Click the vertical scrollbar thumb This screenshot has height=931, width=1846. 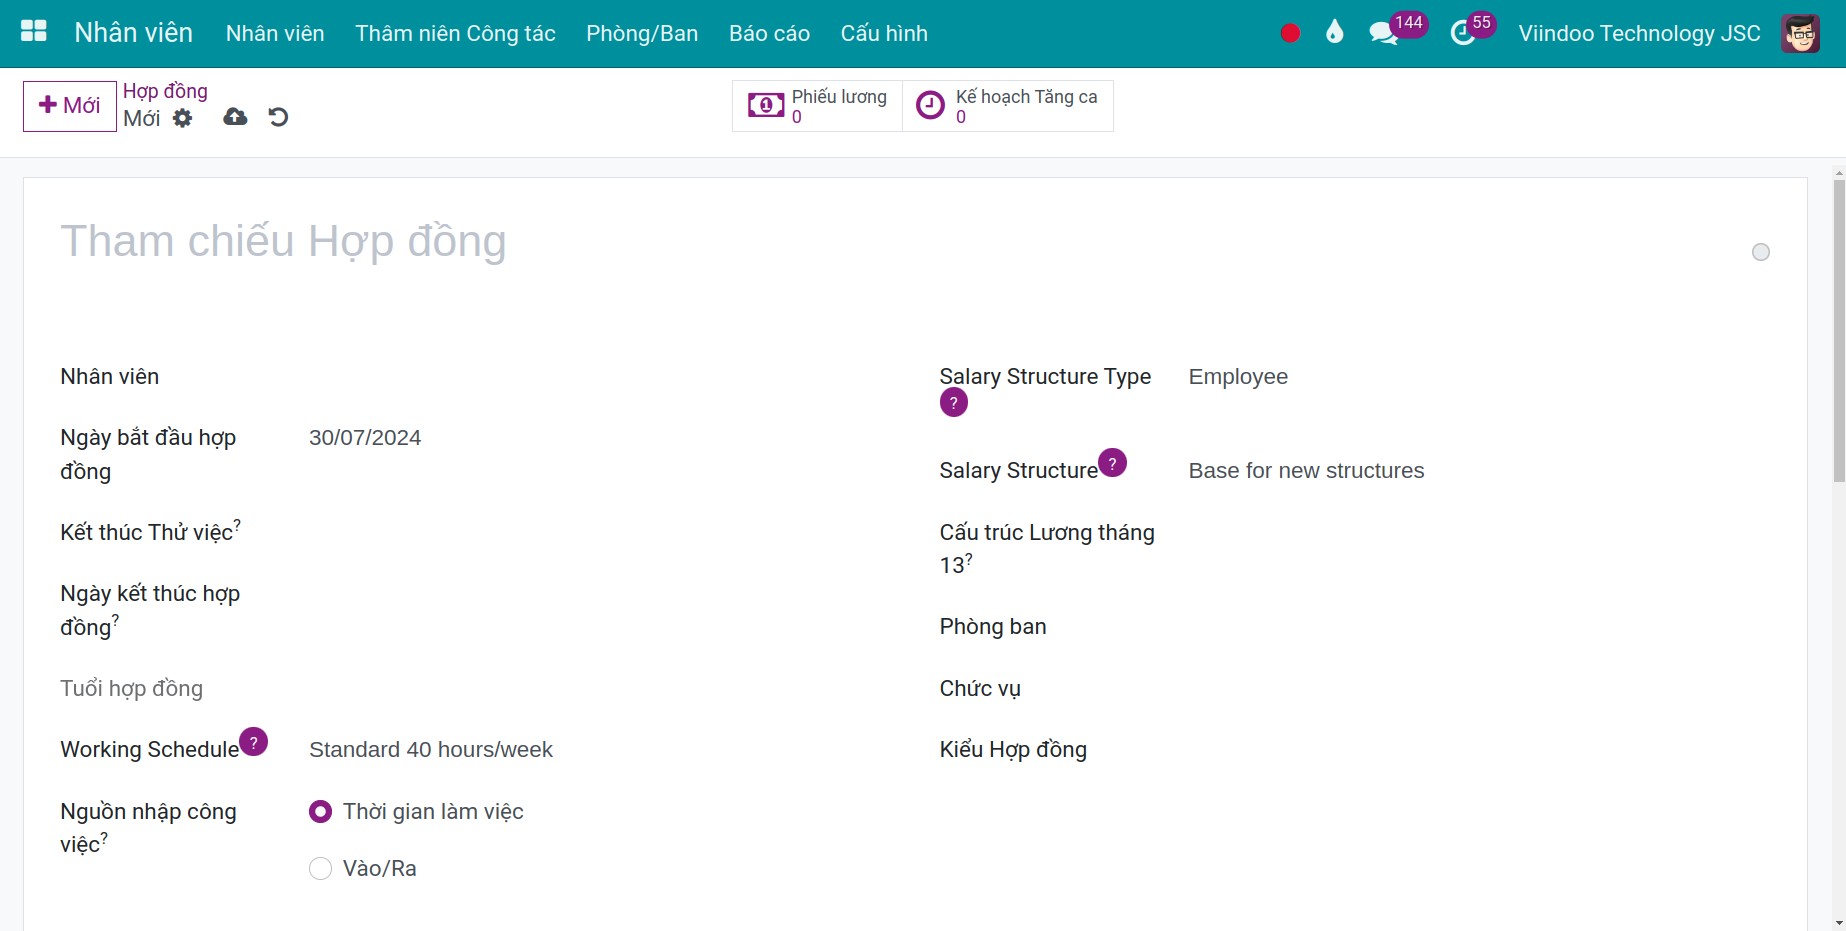pyautogui.click(x=1838, y=332)
